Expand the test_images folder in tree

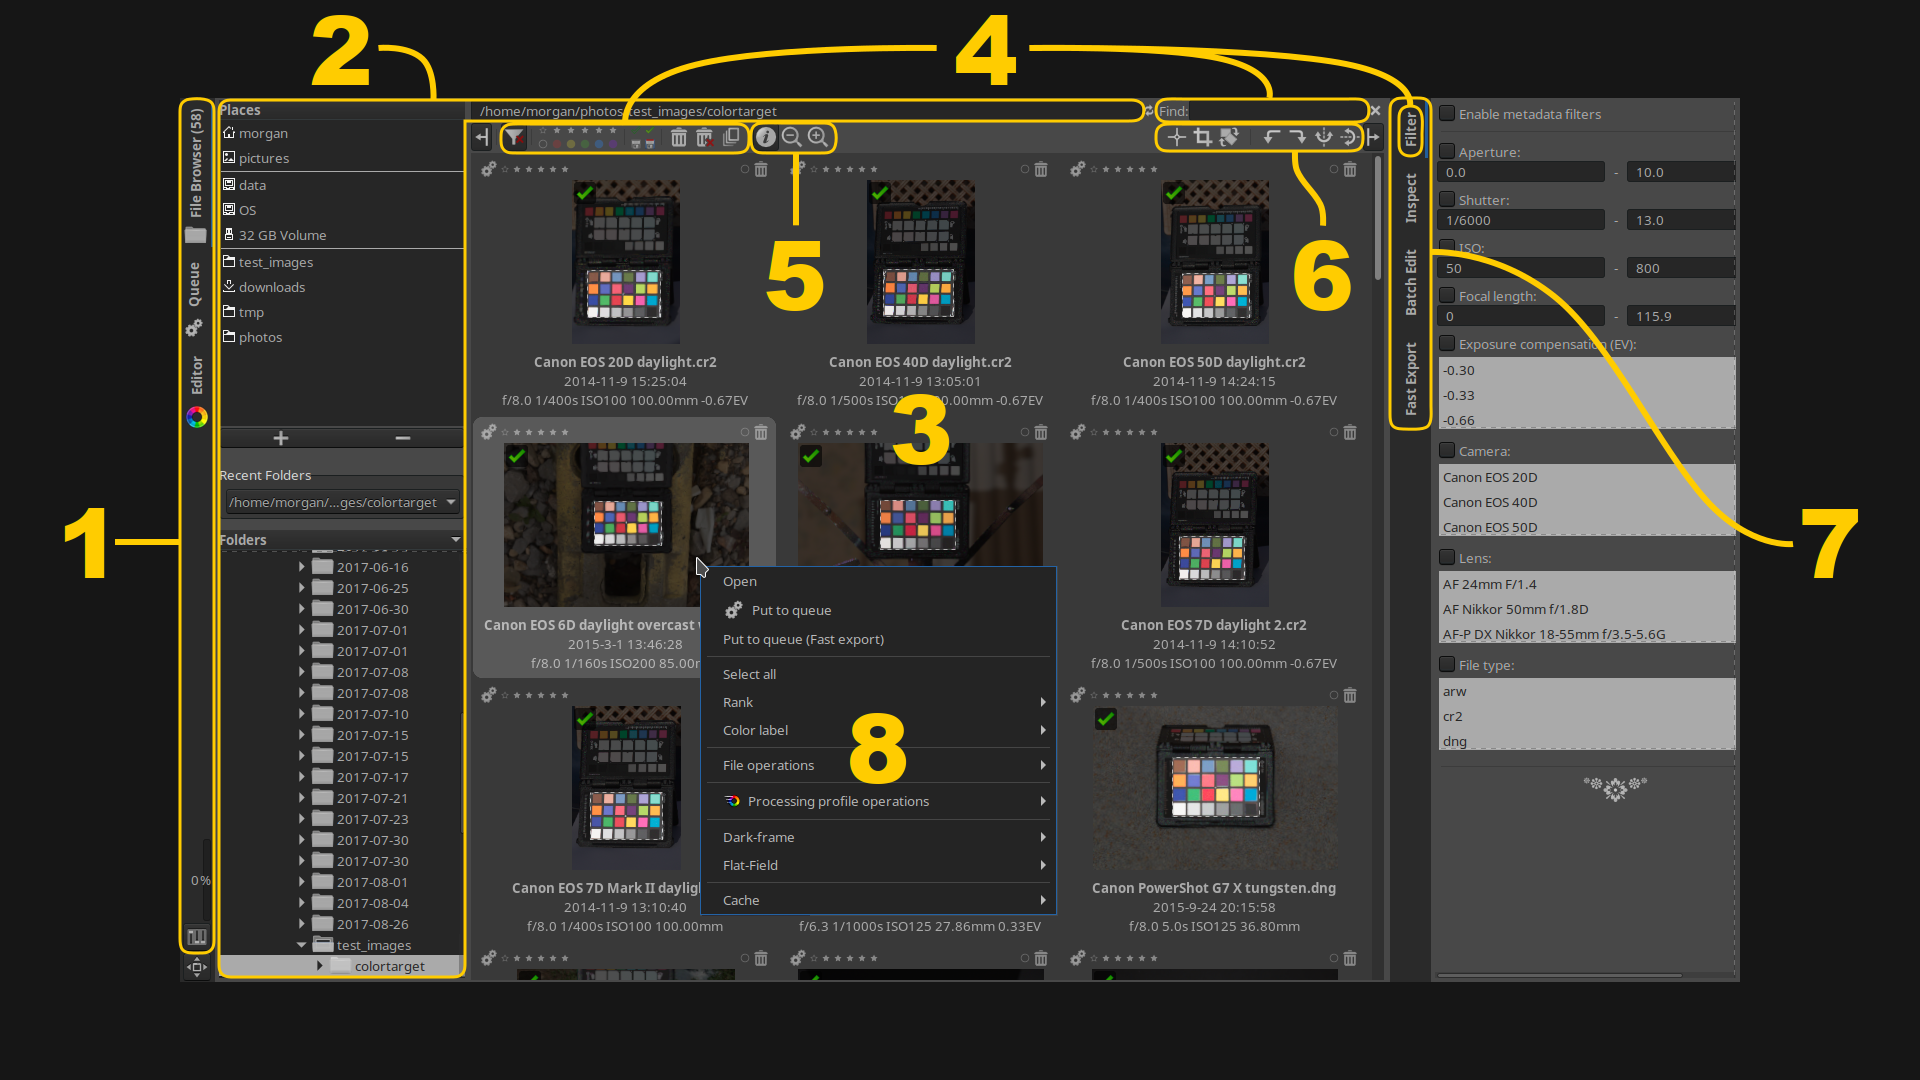click(301, 944)
